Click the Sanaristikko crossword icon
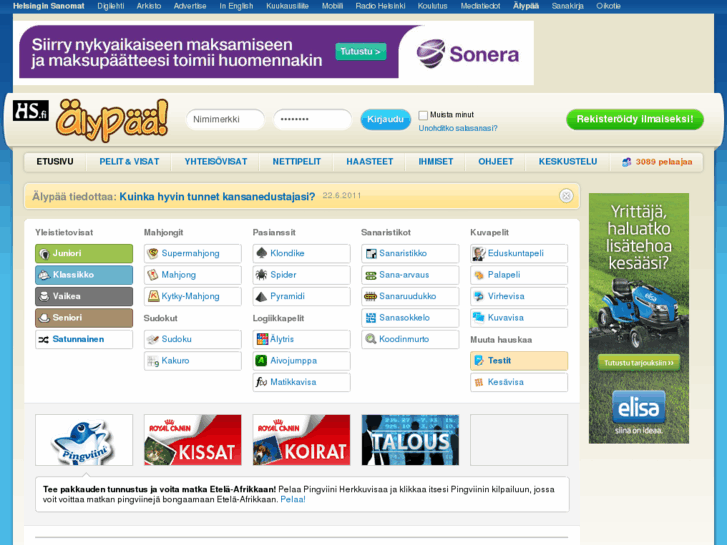The width and height of the screenshot is (727, 545). [370, 253]
